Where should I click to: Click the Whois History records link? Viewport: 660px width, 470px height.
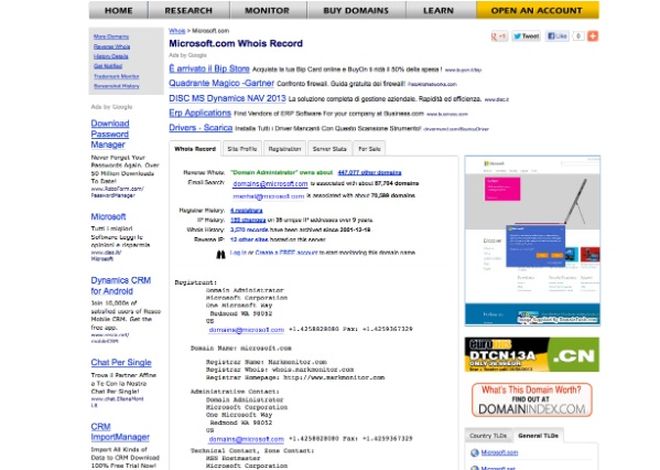[249, 230]
